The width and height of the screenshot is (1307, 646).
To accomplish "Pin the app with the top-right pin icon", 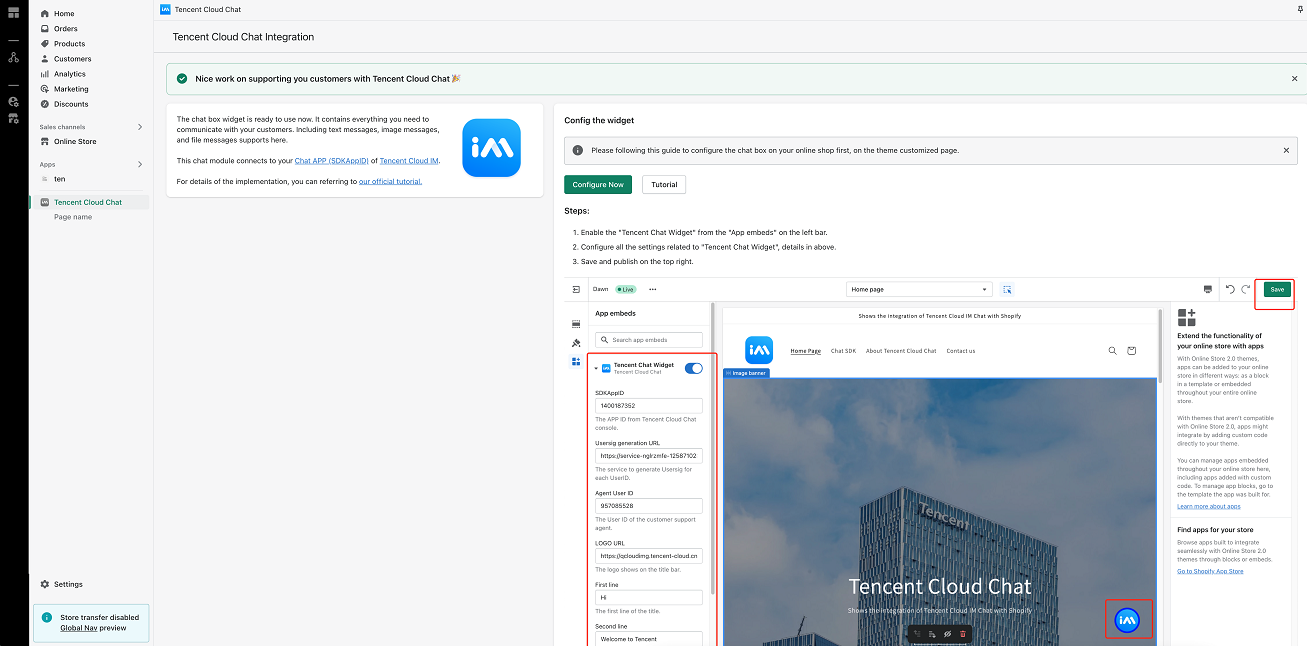I will click(1299, 9).
